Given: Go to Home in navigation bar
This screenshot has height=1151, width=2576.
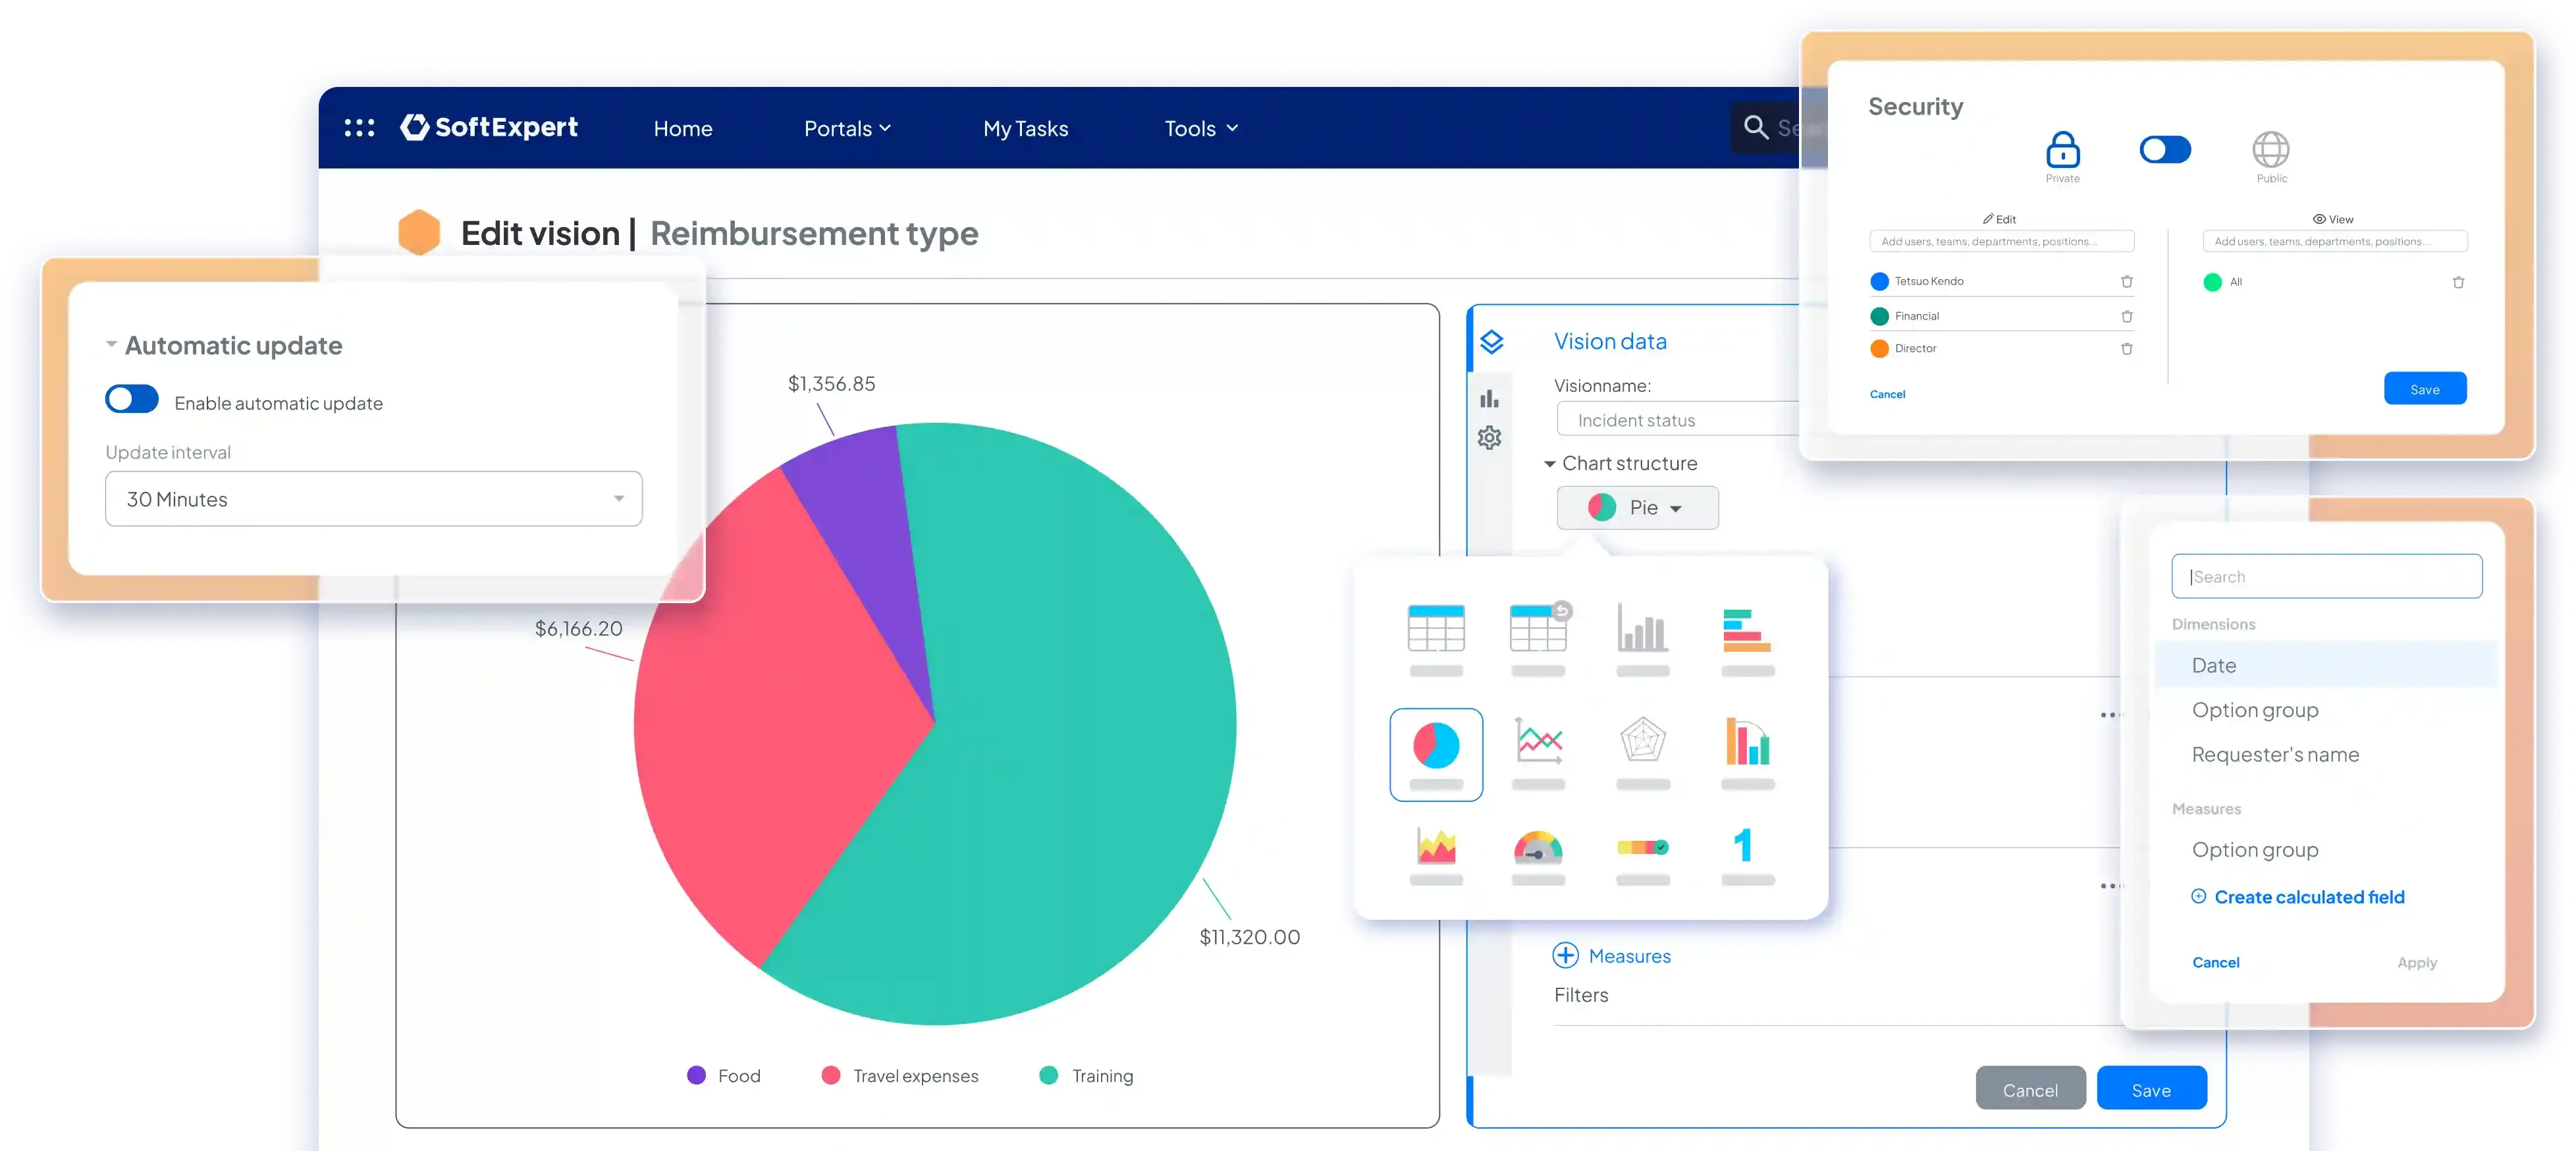Looking at the screenshot, I should coord(683,129).
